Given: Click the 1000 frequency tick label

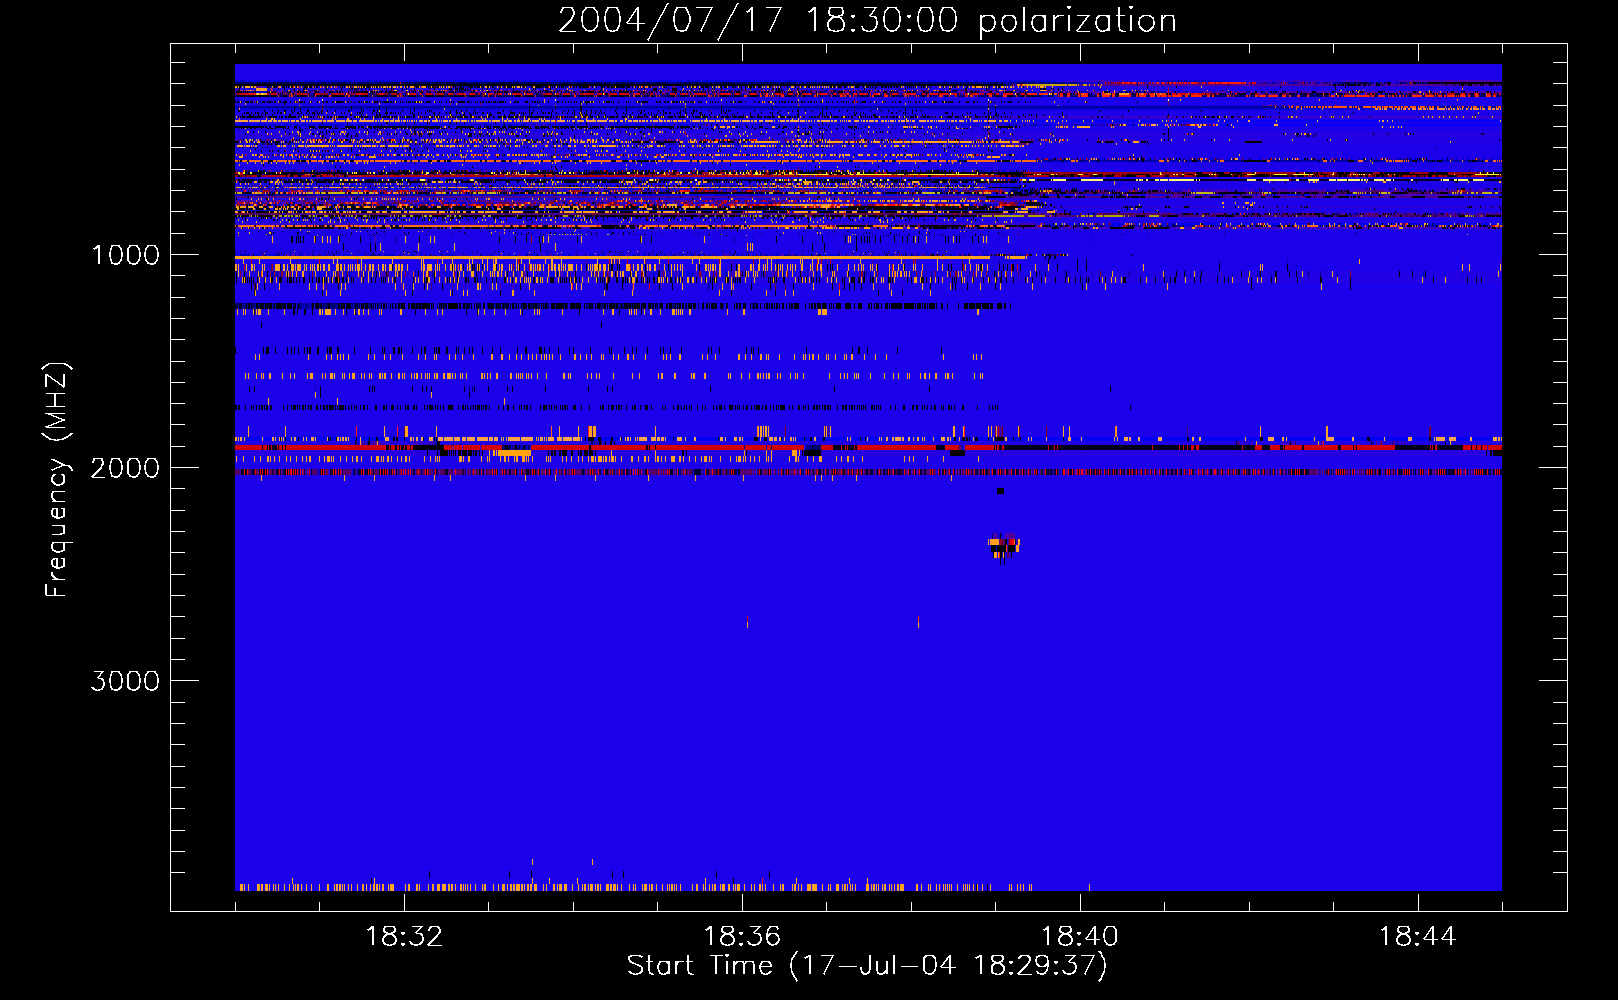Looking at the screenshot, I should click(126, 255).
